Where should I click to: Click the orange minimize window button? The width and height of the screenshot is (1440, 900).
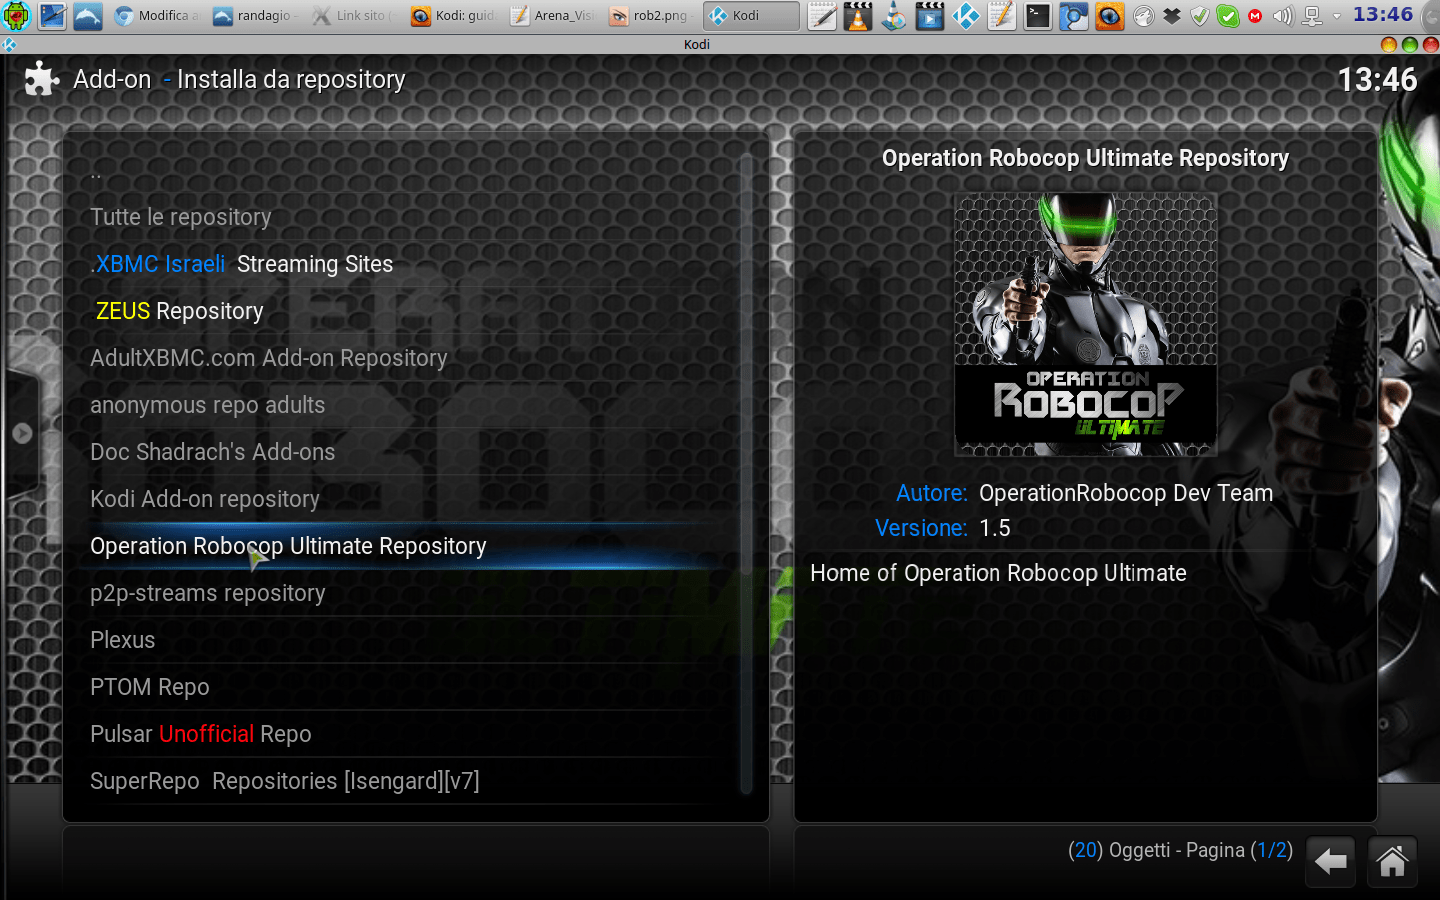[1389, 44]
